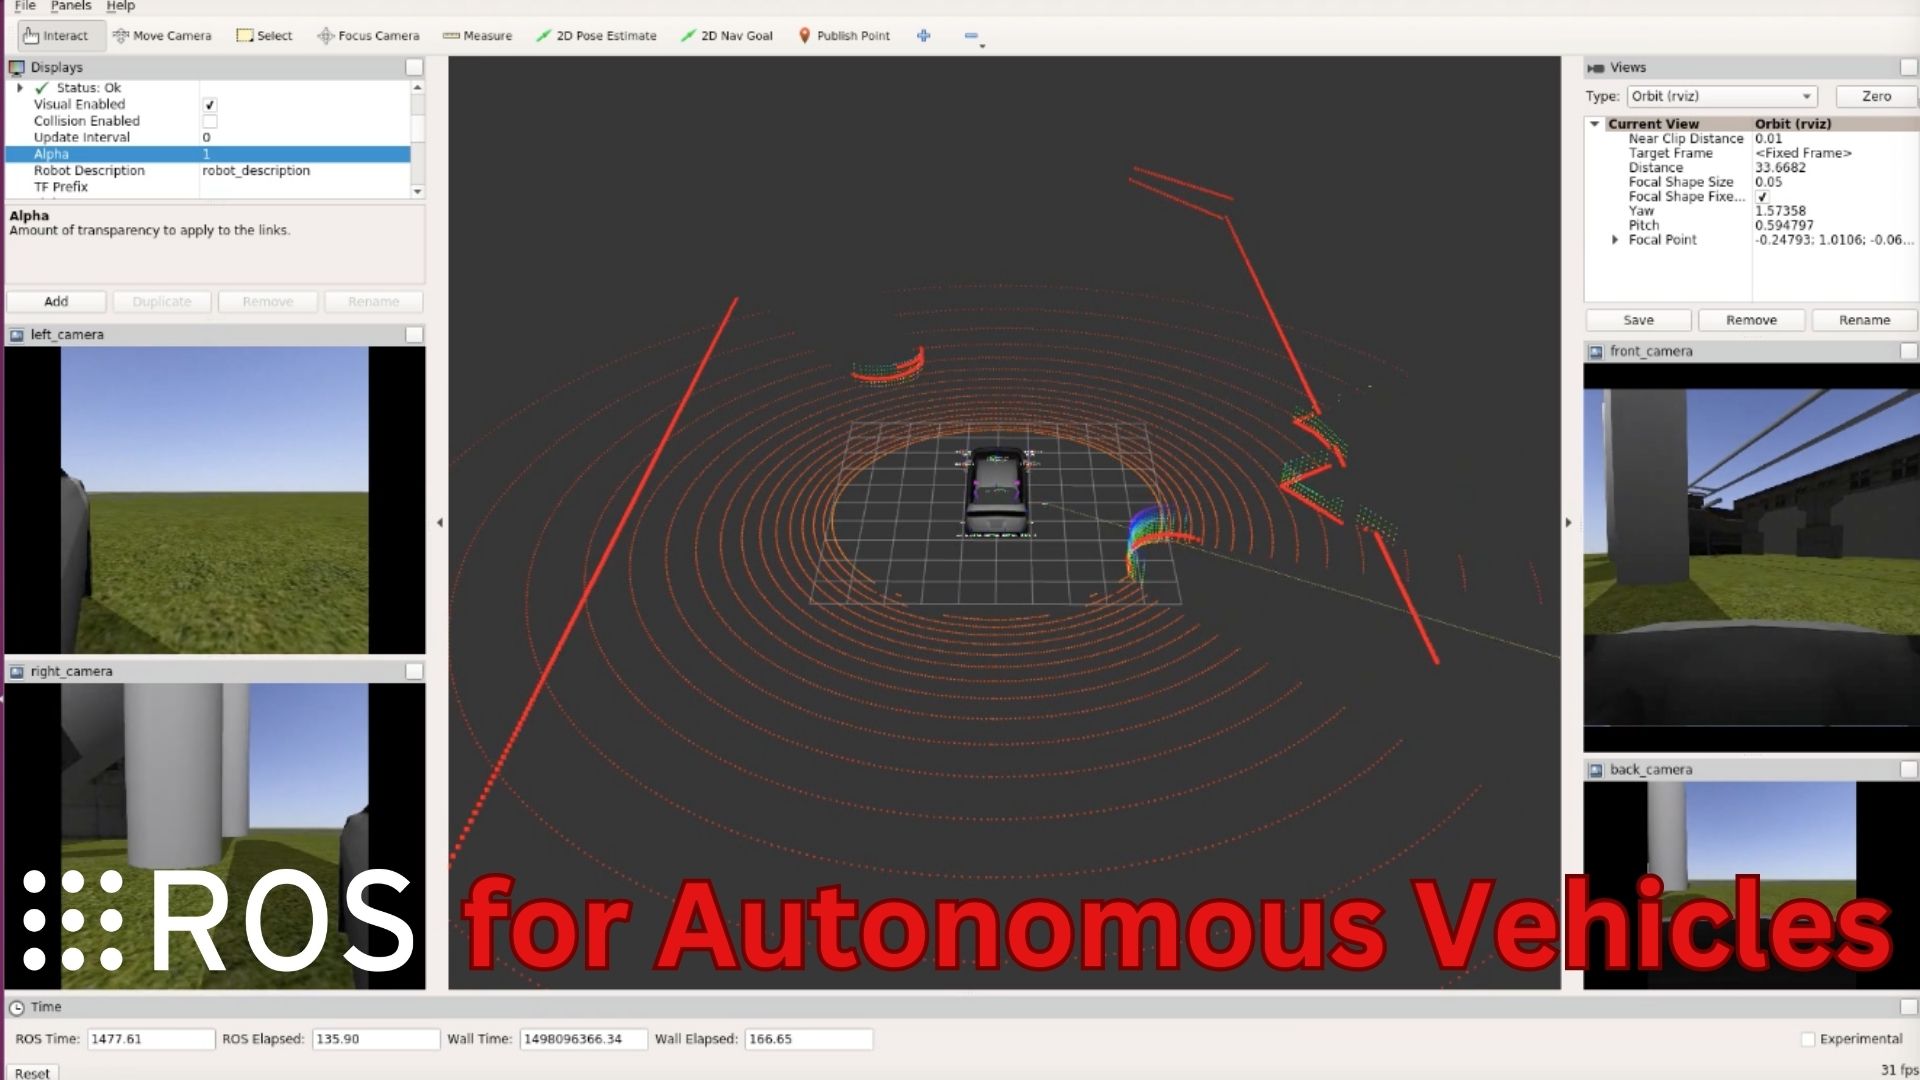Click the Wall Elapsed field
Screen dimensions: 1920x1080
point(809,1040)
